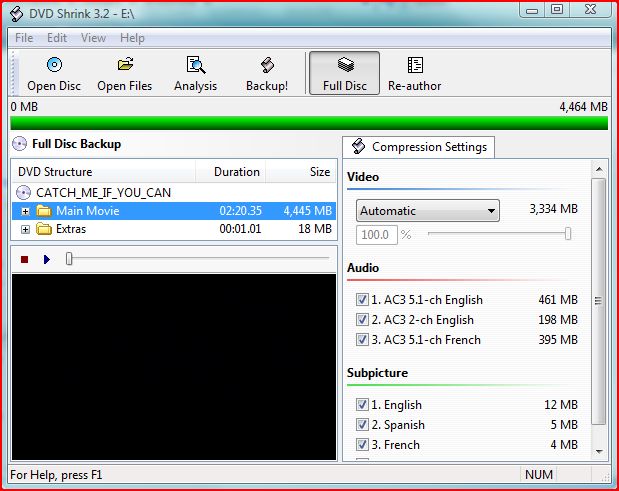Open the Automatic video compression dropdown
Screen dimensions: 619x491
[x=427, y=211]
